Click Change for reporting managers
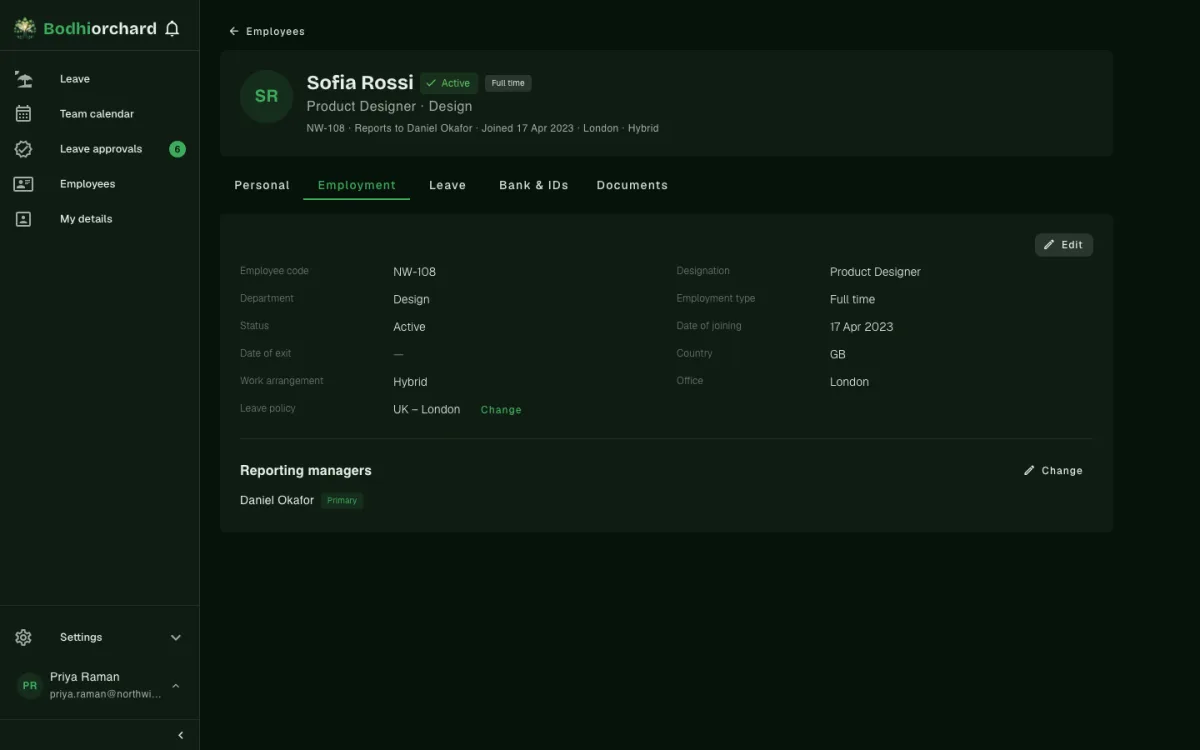 (1053, 470)
